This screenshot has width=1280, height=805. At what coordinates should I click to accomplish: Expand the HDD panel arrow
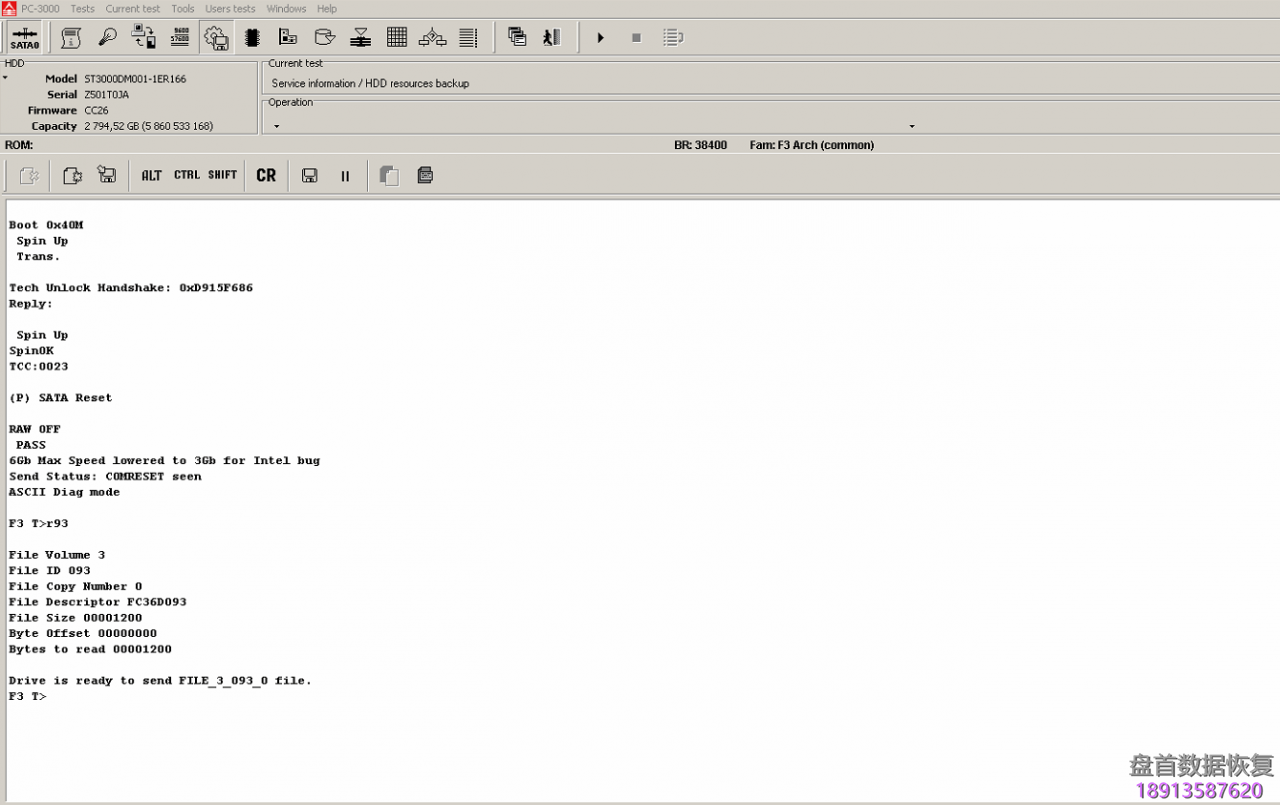click(5, 78)
